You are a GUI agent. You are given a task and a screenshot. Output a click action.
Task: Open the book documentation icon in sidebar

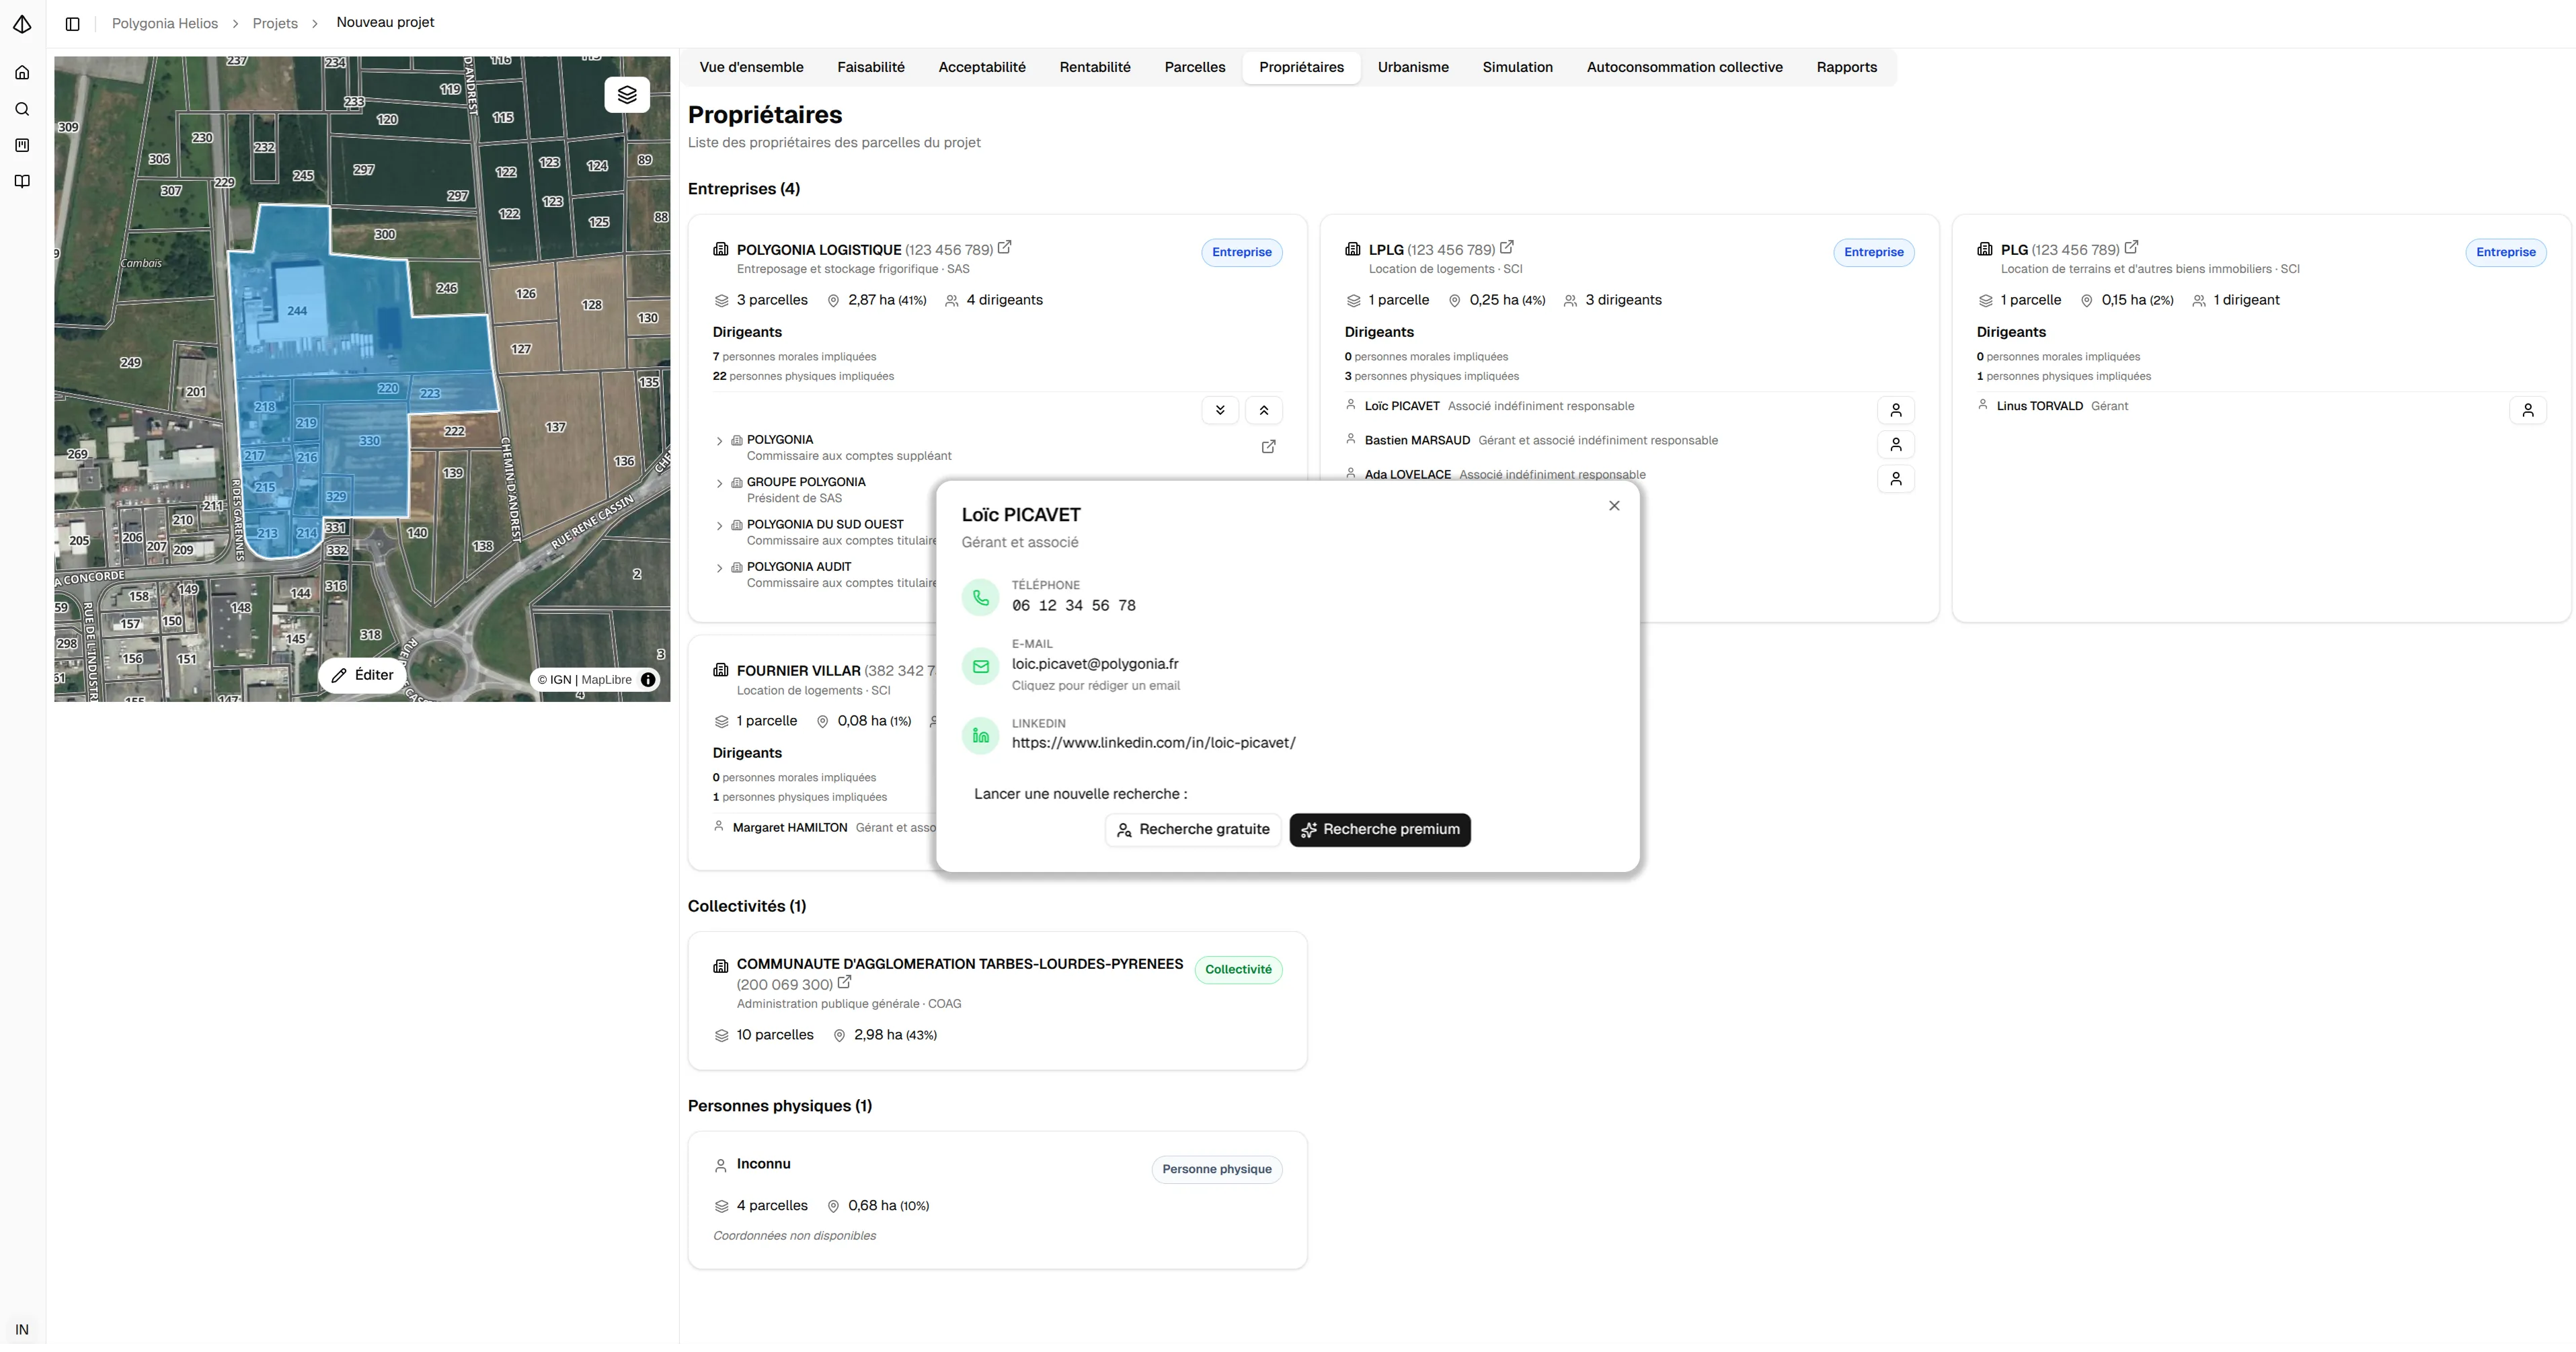pos(22,181)
